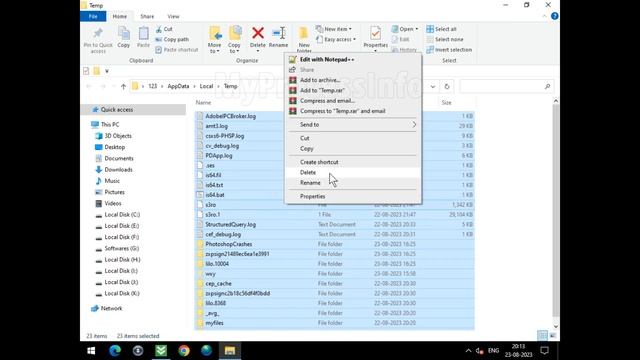Click the AppData breadcrumb in address bar
Image resolution: width=640 pixels, height=360 pixels.
[x=178, y=87]
